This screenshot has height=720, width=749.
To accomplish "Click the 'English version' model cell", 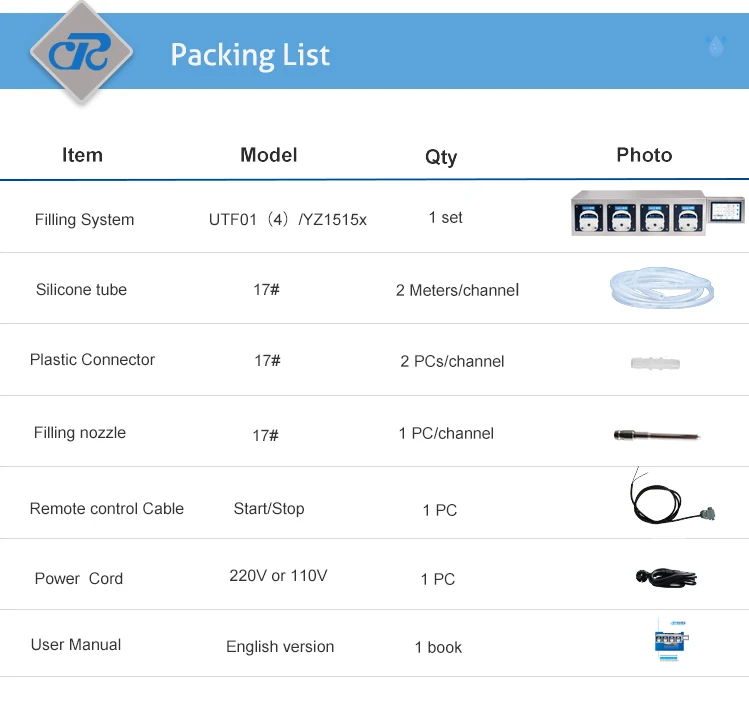I will tap(280, 647).
